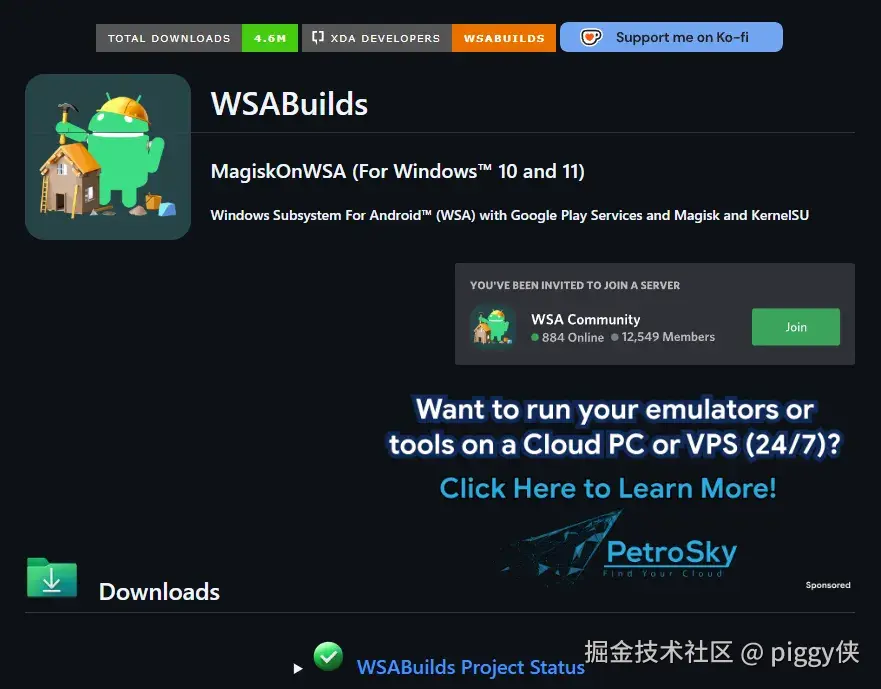The height and width of the screenshot is (689, 881).
Task: Click the WSA Community server avatar icon
Action: click(x=493, y=327)
